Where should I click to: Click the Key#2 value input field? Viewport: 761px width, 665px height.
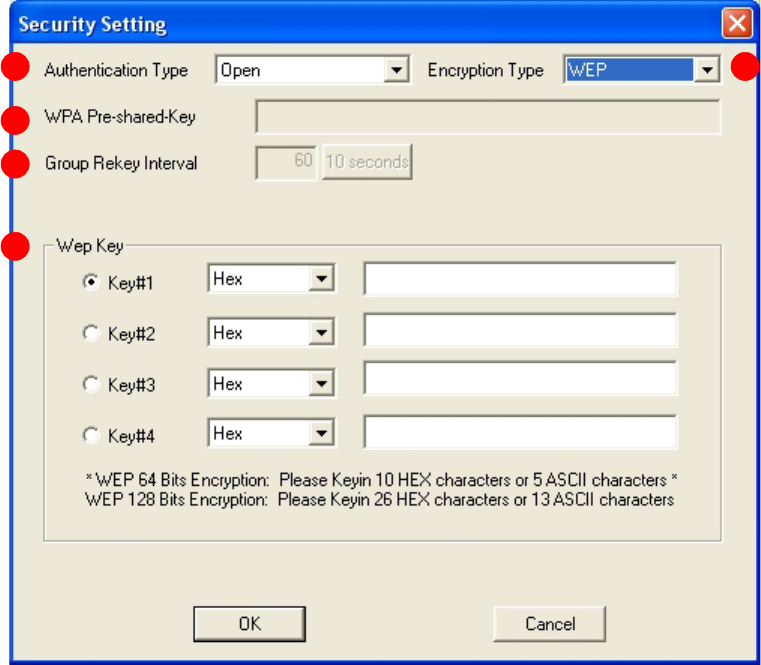520,330
